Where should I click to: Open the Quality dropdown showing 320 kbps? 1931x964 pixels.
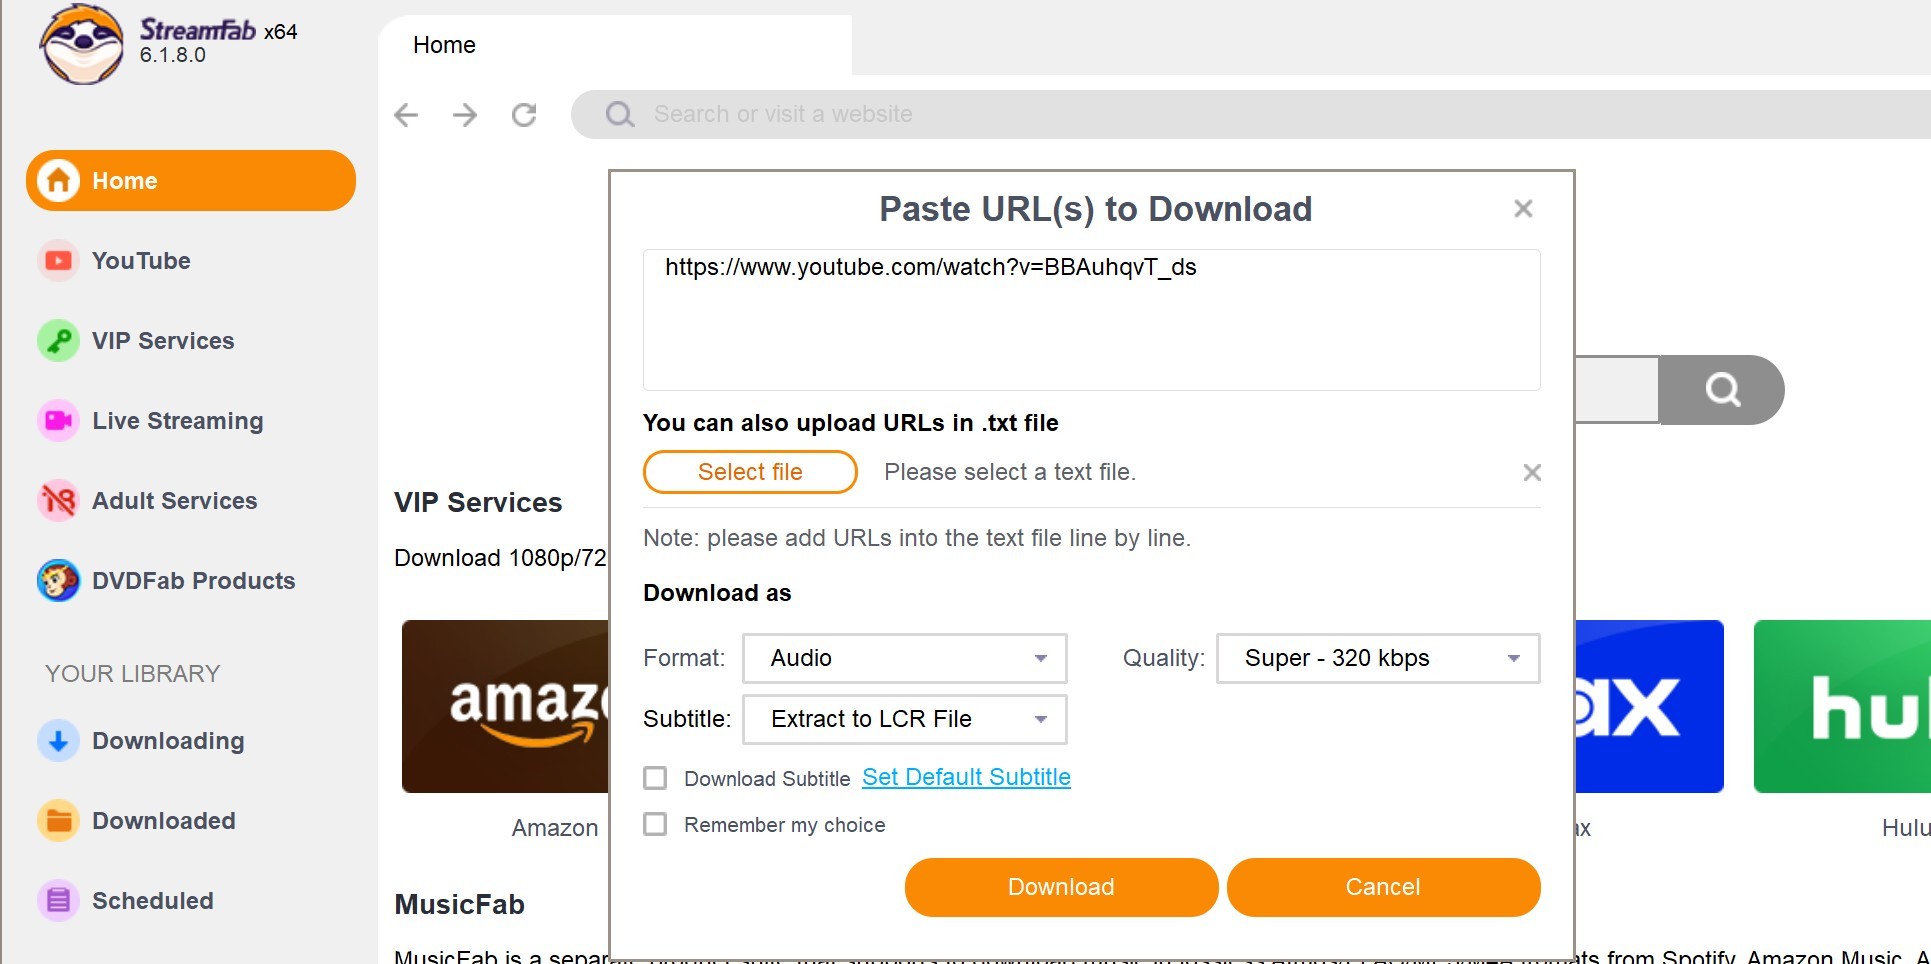[x=1378, y=658]
